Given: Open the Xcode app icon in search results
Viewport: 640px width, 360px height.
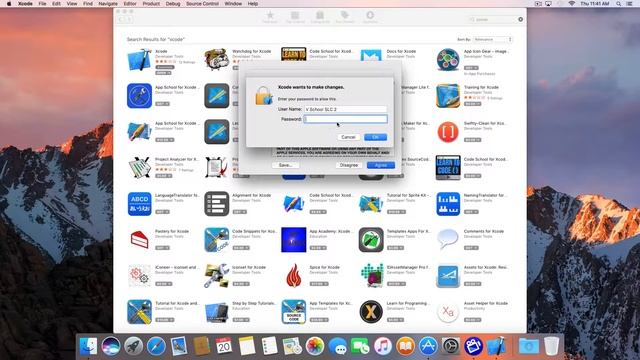Looking at the screenshot, I should 139,60.
